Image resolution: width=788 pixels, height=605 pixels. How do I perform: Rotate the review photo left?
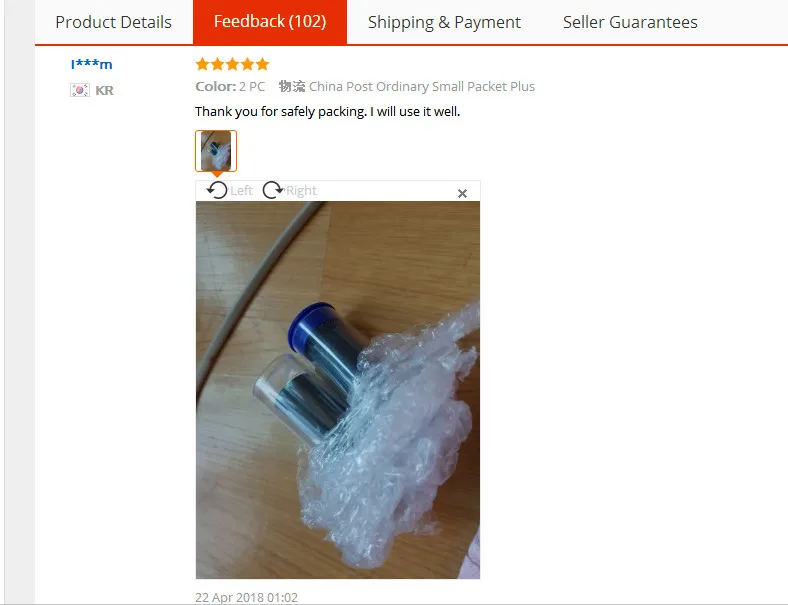coord(217,190)
